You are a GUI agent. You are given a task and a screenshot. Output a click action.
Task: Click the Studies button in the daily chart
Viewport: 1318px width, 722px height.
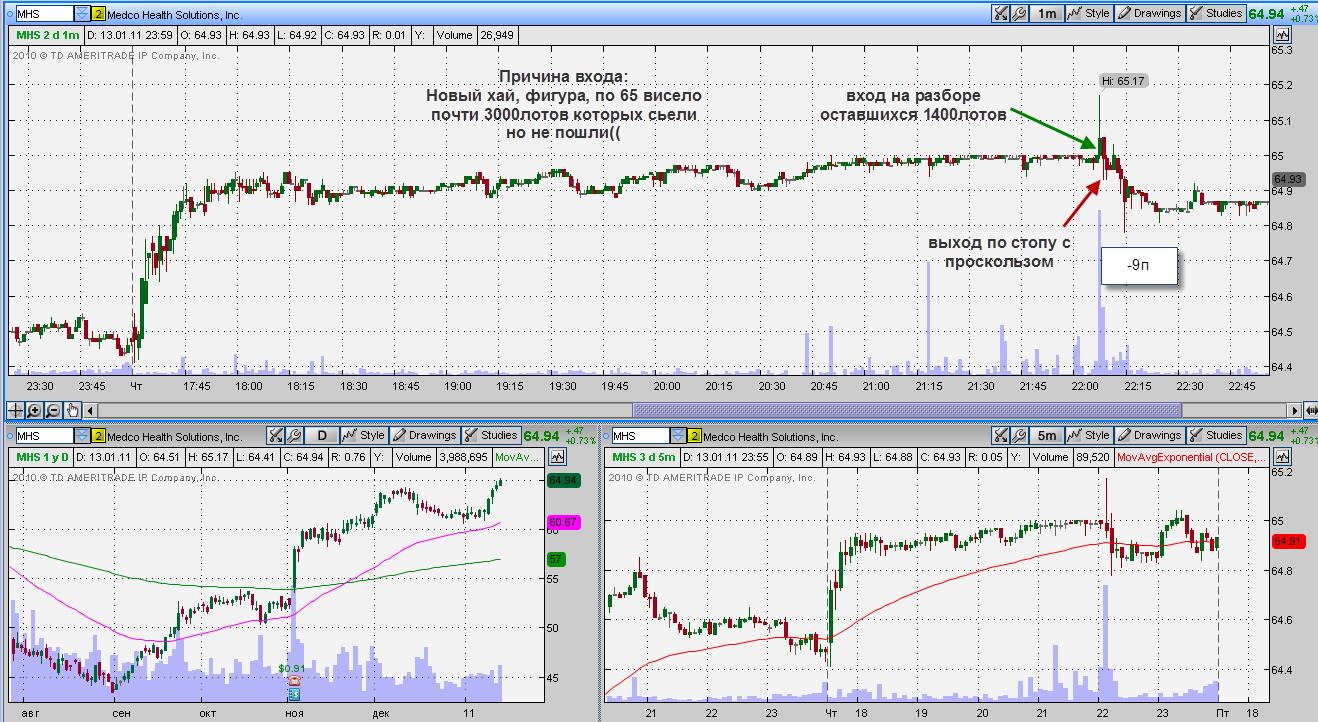coord(490,436)
